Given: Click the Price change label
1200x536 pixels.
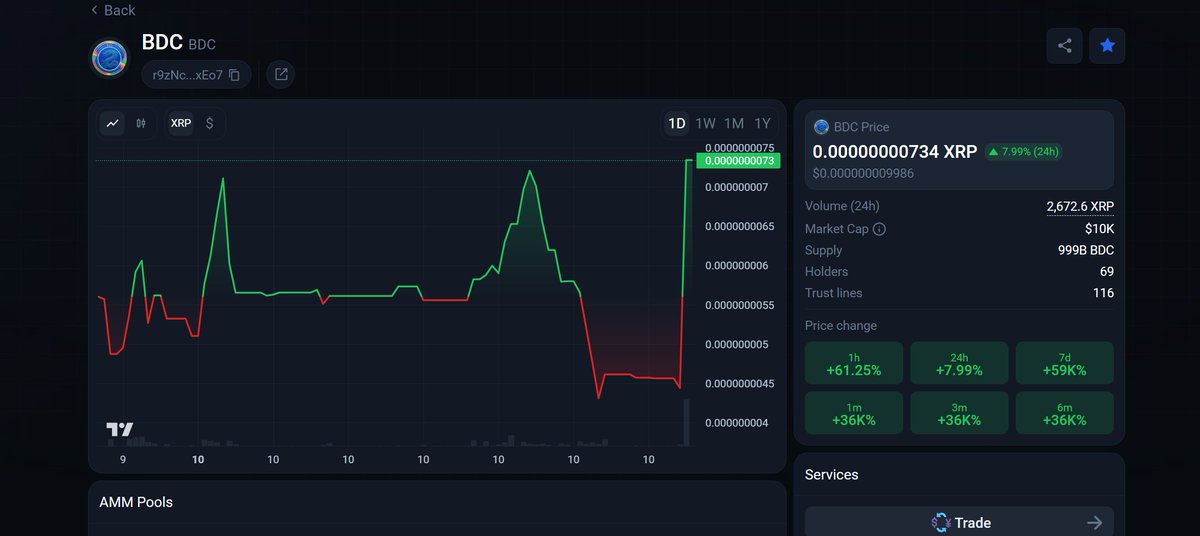Looking at the screenshot, I should pos(841,326).
